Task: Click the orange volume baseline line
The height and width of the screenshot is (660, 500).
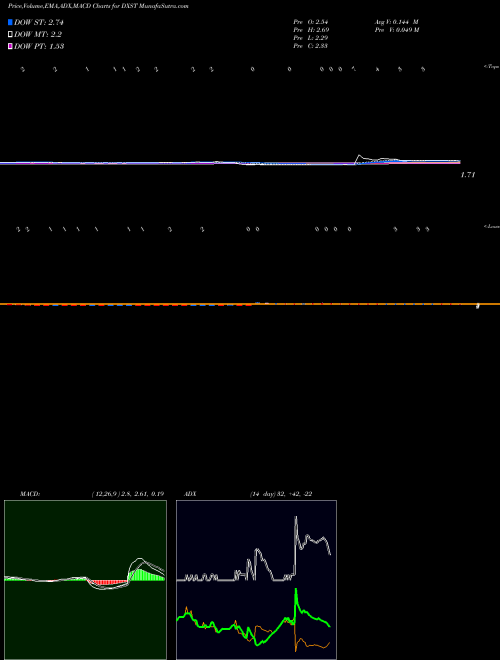Action: (x=250, y=304)
